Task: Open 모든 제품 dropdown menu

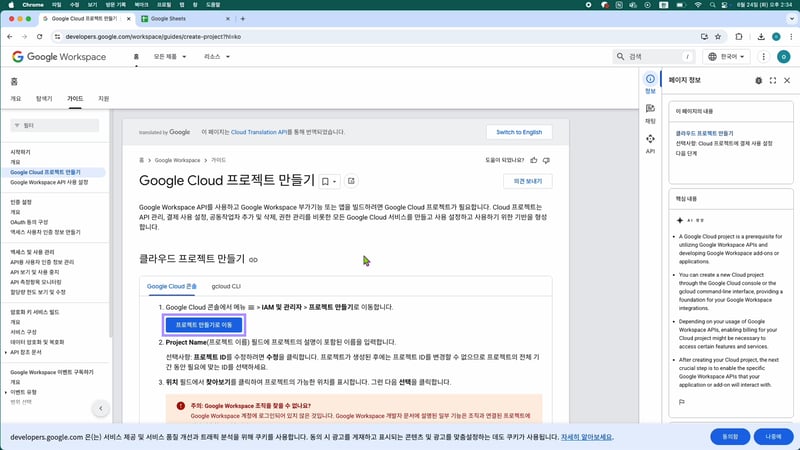Action: click(x=170, y=57)
